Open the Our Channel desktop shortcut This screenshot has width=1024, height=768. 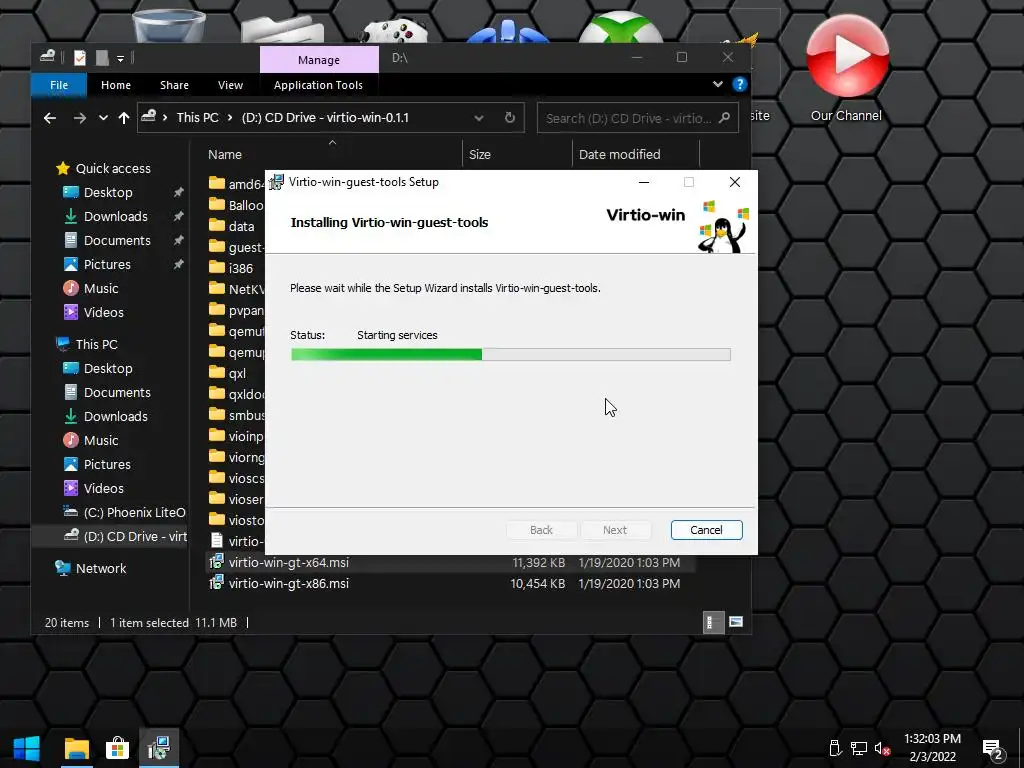tap(846, 69)
